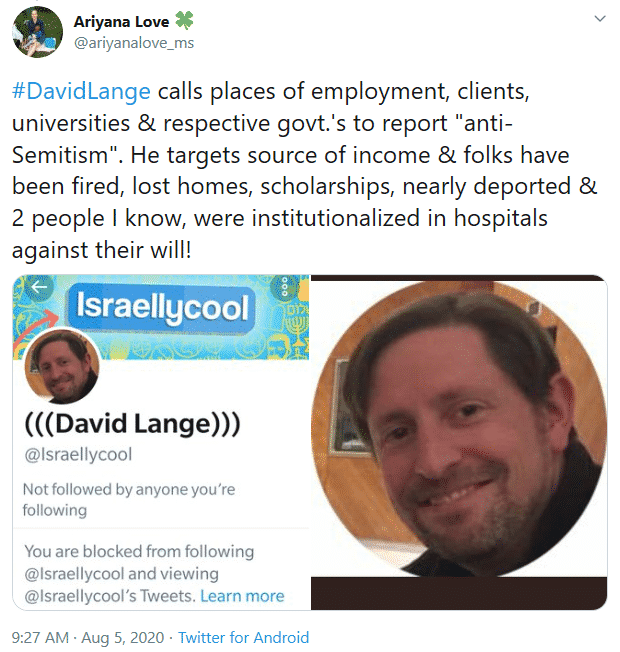Open the three-dot menu on Israellycool banner
The width and height of the screenshot is (620, 652).
(x=284, y=287)
